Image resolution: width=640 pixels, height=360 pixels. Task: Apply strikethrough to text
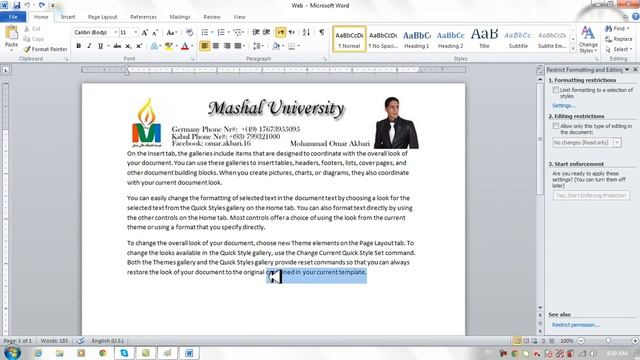(117, 46)
